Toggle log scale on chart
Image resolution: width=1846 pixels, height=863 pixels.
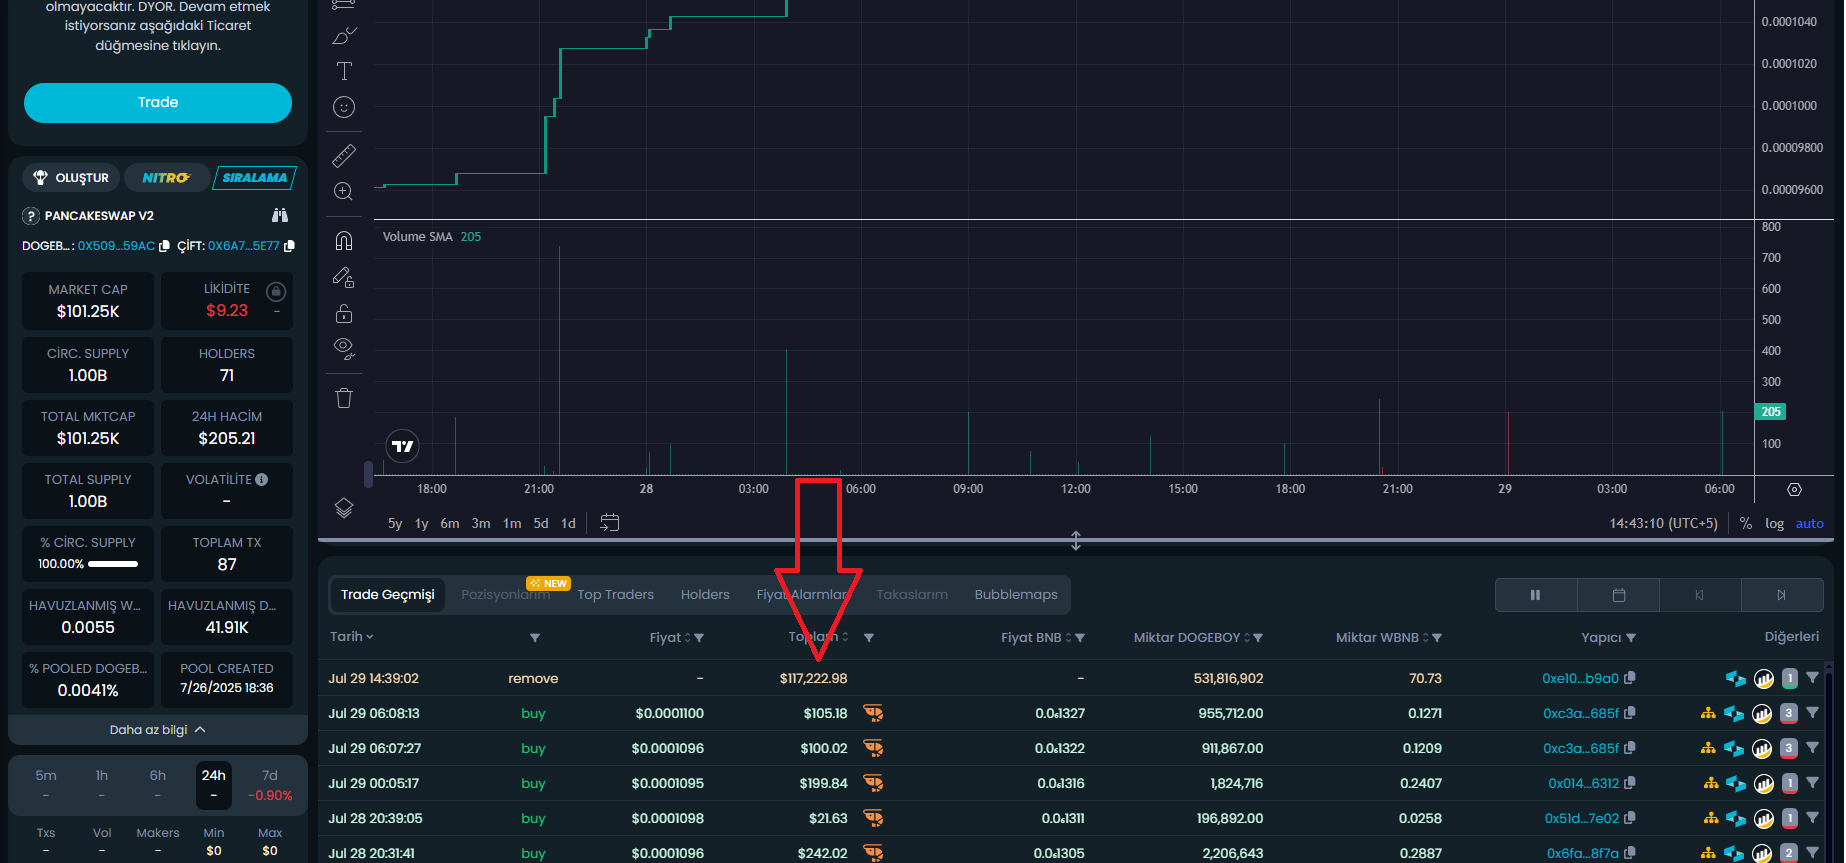(1774, 523)
